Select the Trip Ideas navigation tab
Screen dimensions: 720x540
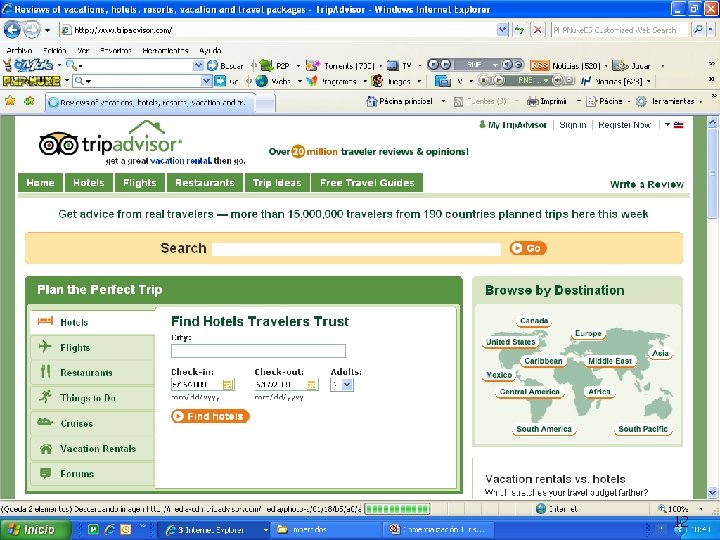(277, 183)
